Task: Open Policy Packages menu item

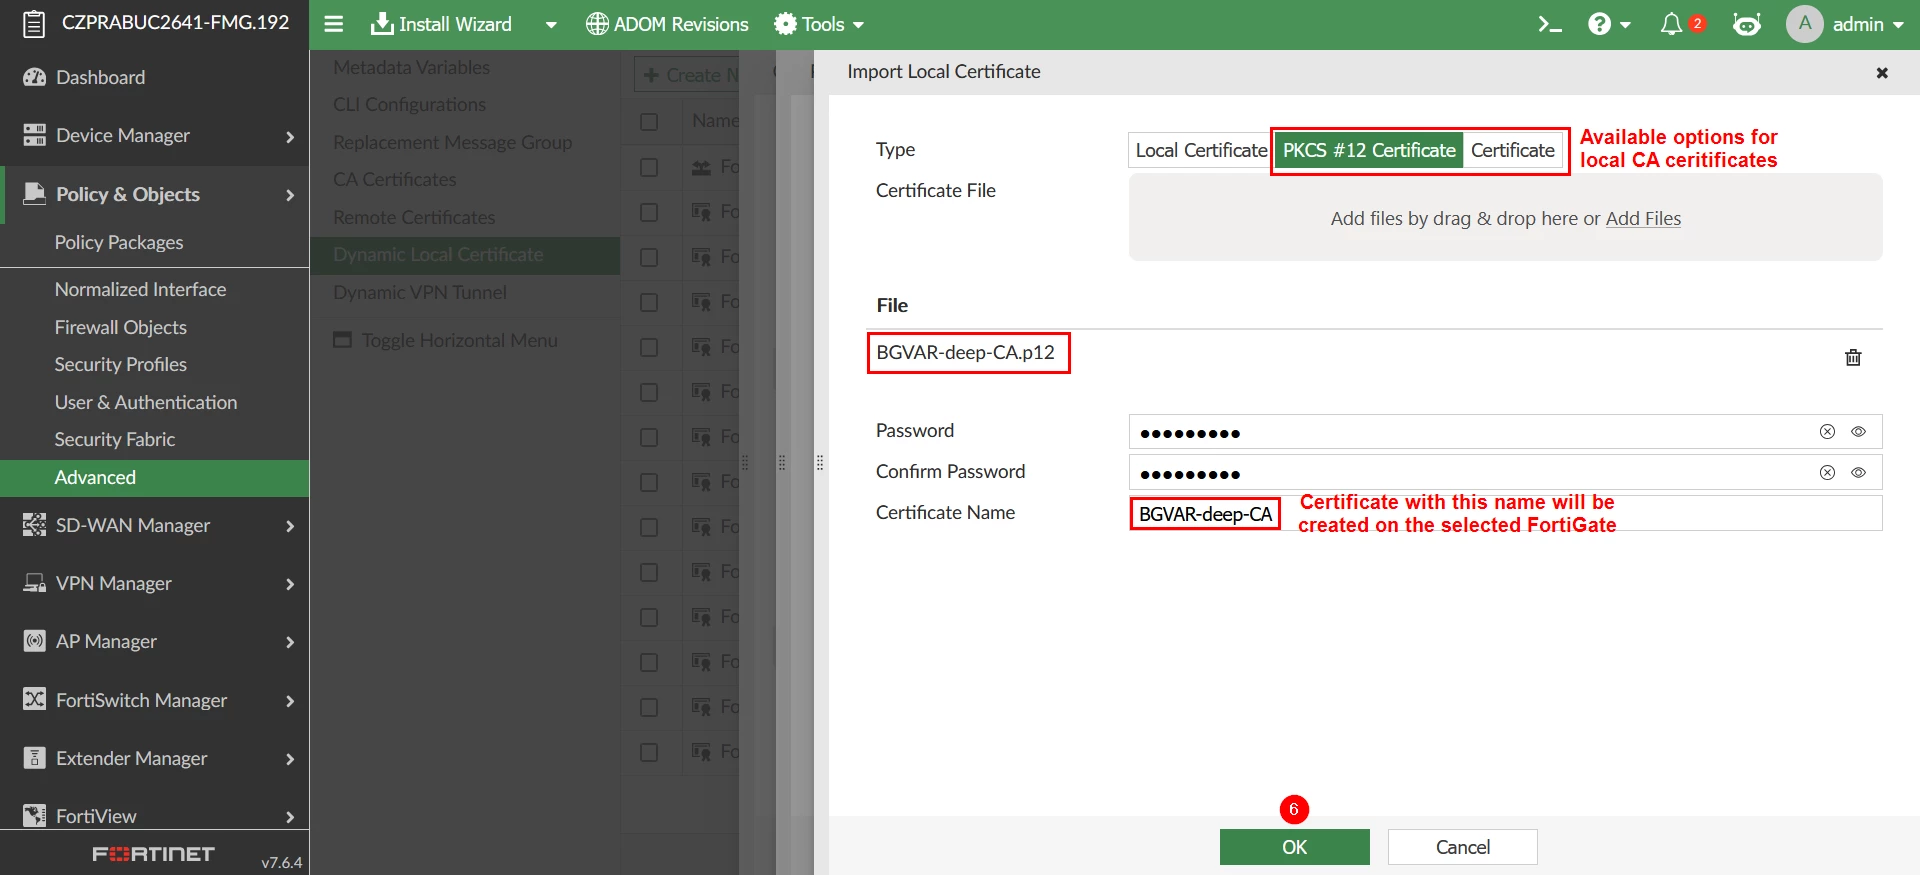Action: click(119, 242)
